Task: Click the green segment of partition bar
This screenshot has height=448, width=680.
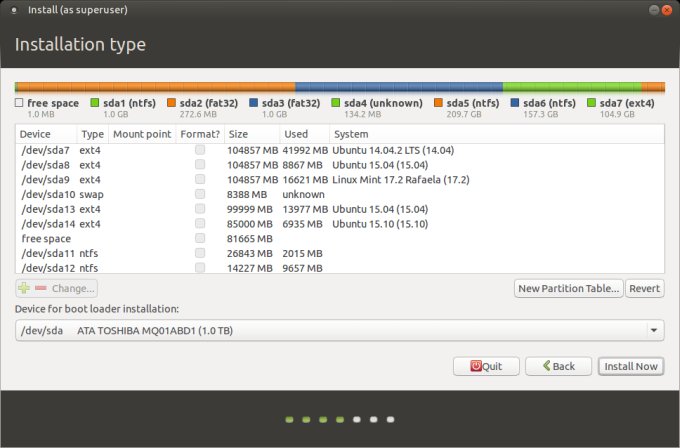Action: click(572, 87)
